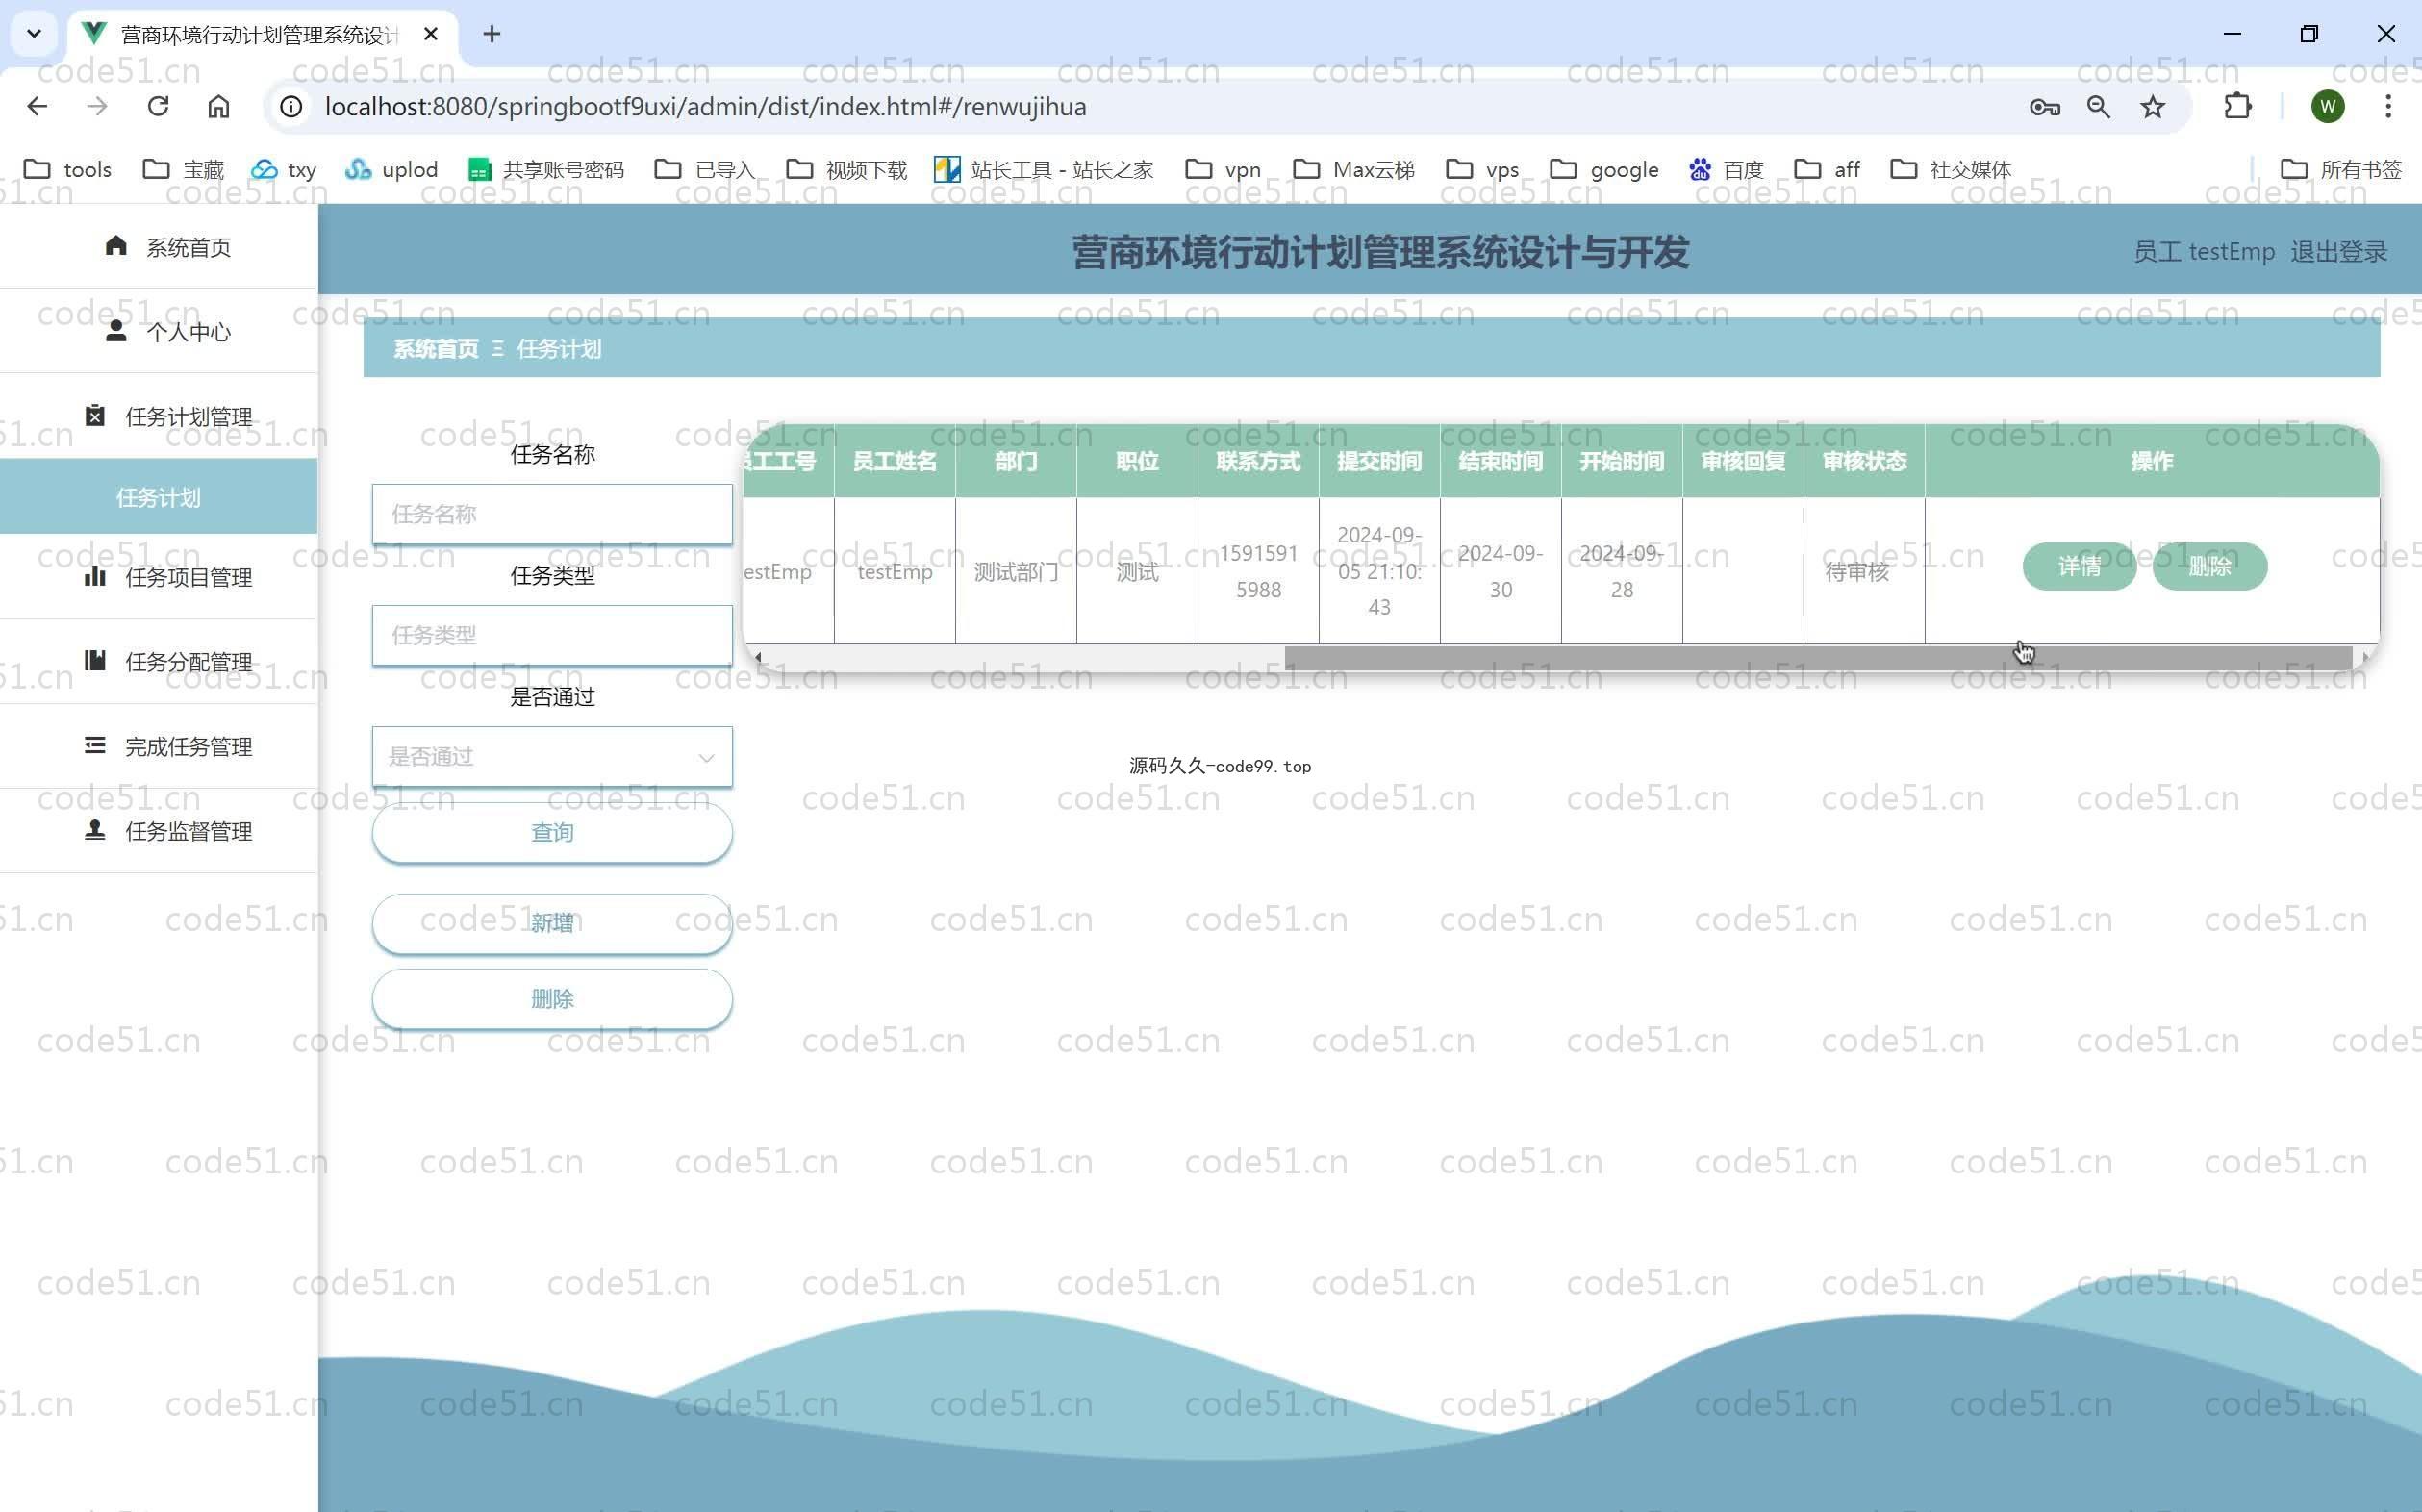Click the table scrollbar left arrow

(758, 657)
